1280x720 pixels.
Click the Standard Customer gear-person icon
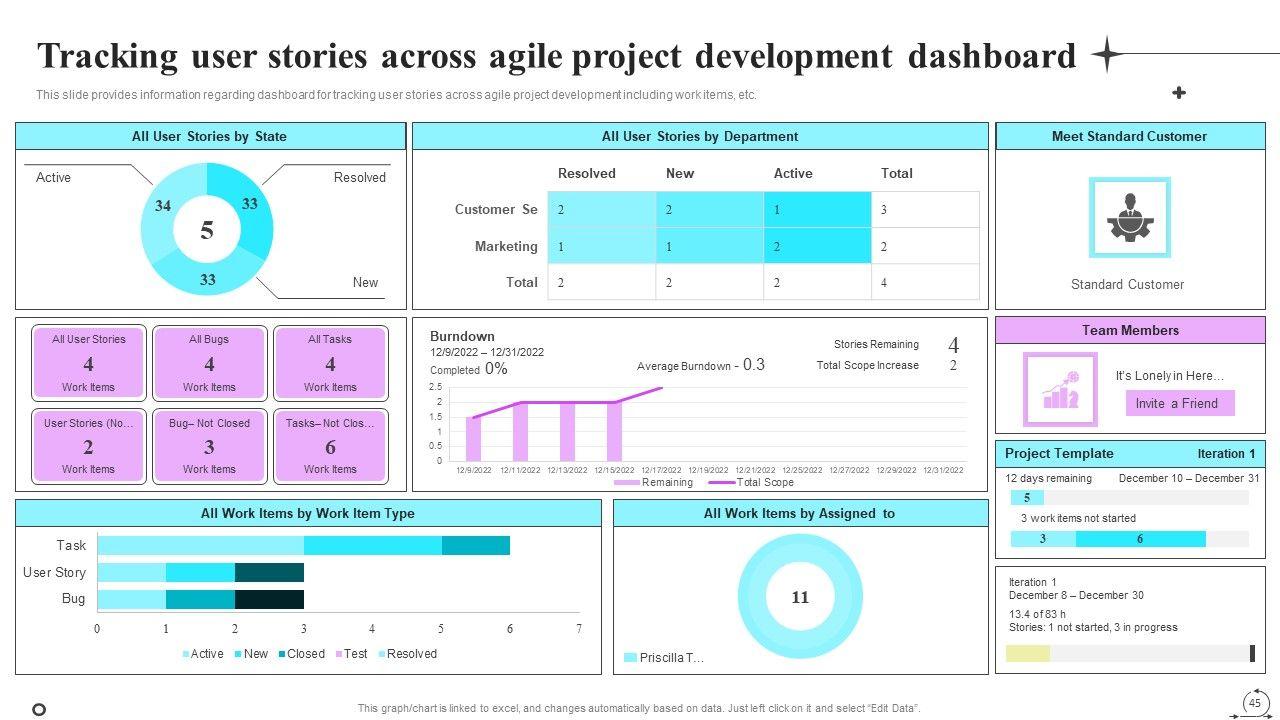click(x=1129, y=217)
